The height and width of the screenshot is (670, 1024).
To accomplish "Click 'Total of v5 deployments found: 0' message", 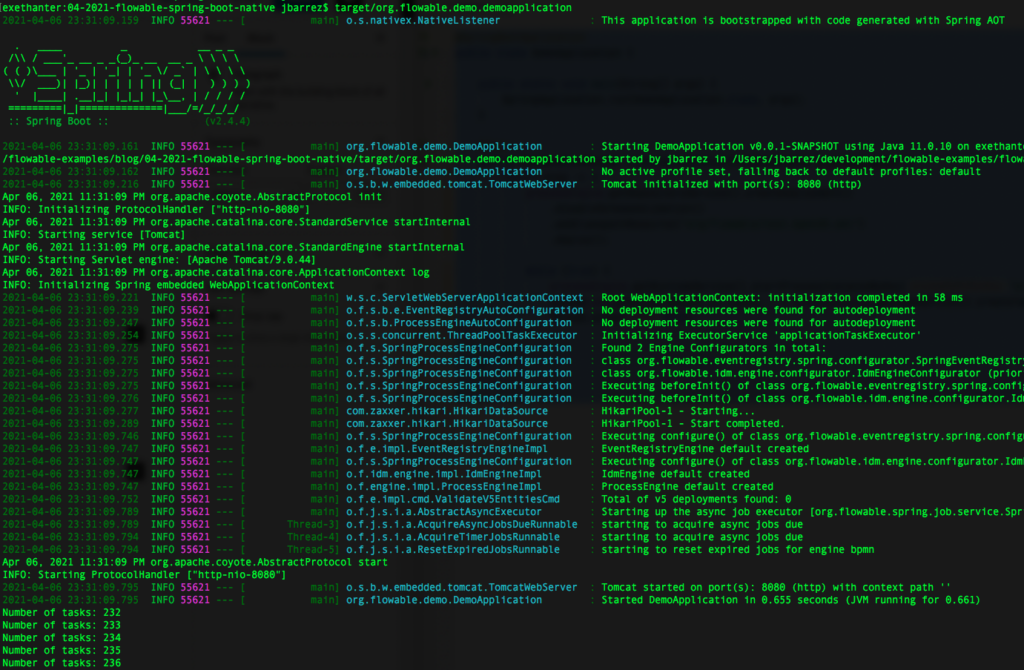I will (x=696, y=499).
